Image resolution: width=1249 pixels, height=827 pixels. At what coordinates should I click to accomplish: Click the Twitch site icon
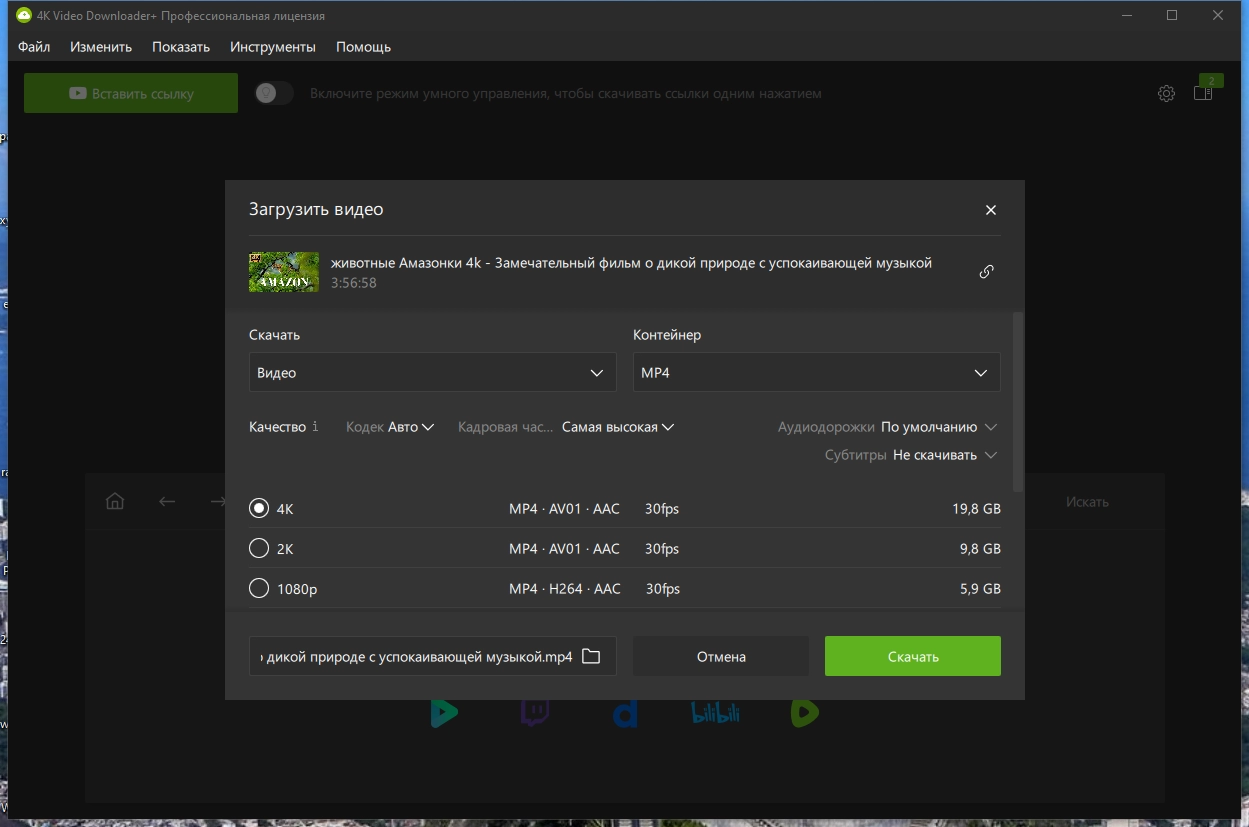click(x=535, y=713)
